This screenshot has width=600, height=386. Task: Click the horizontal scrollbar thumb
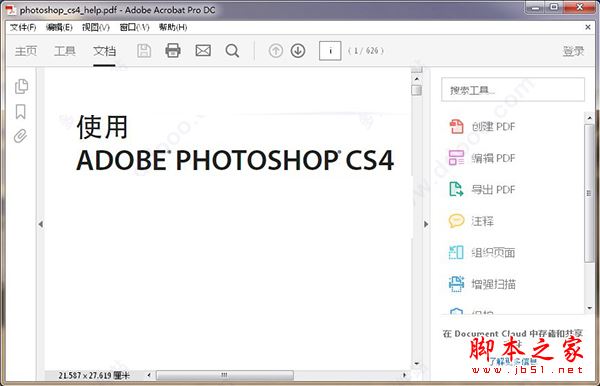point(225,375)
